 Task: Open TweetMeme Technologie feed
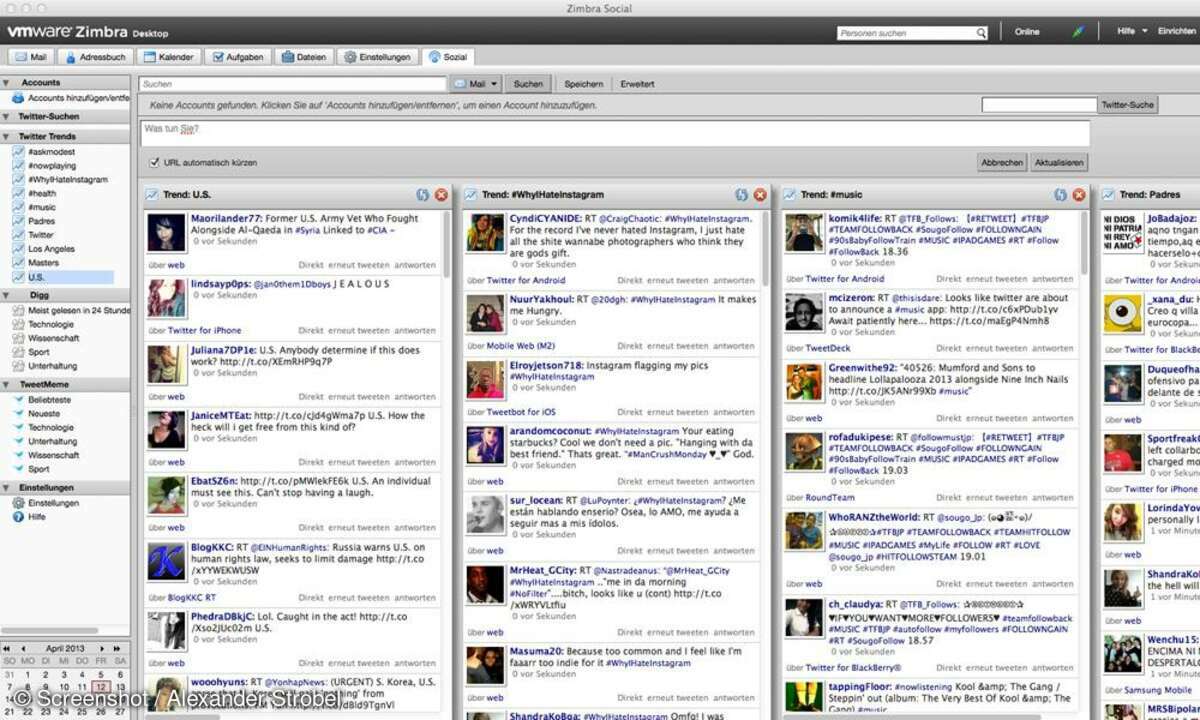tap(51, 427)
